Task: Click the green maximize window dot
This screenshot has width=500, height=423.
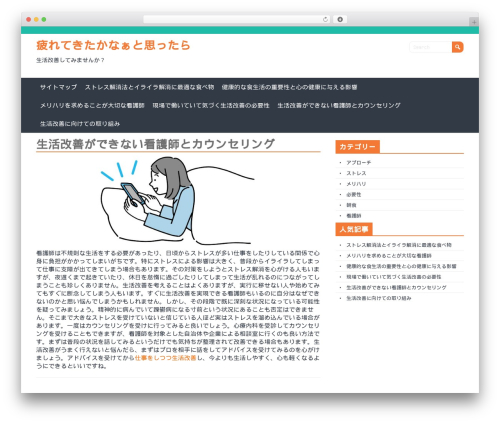Action: [44, 19]
